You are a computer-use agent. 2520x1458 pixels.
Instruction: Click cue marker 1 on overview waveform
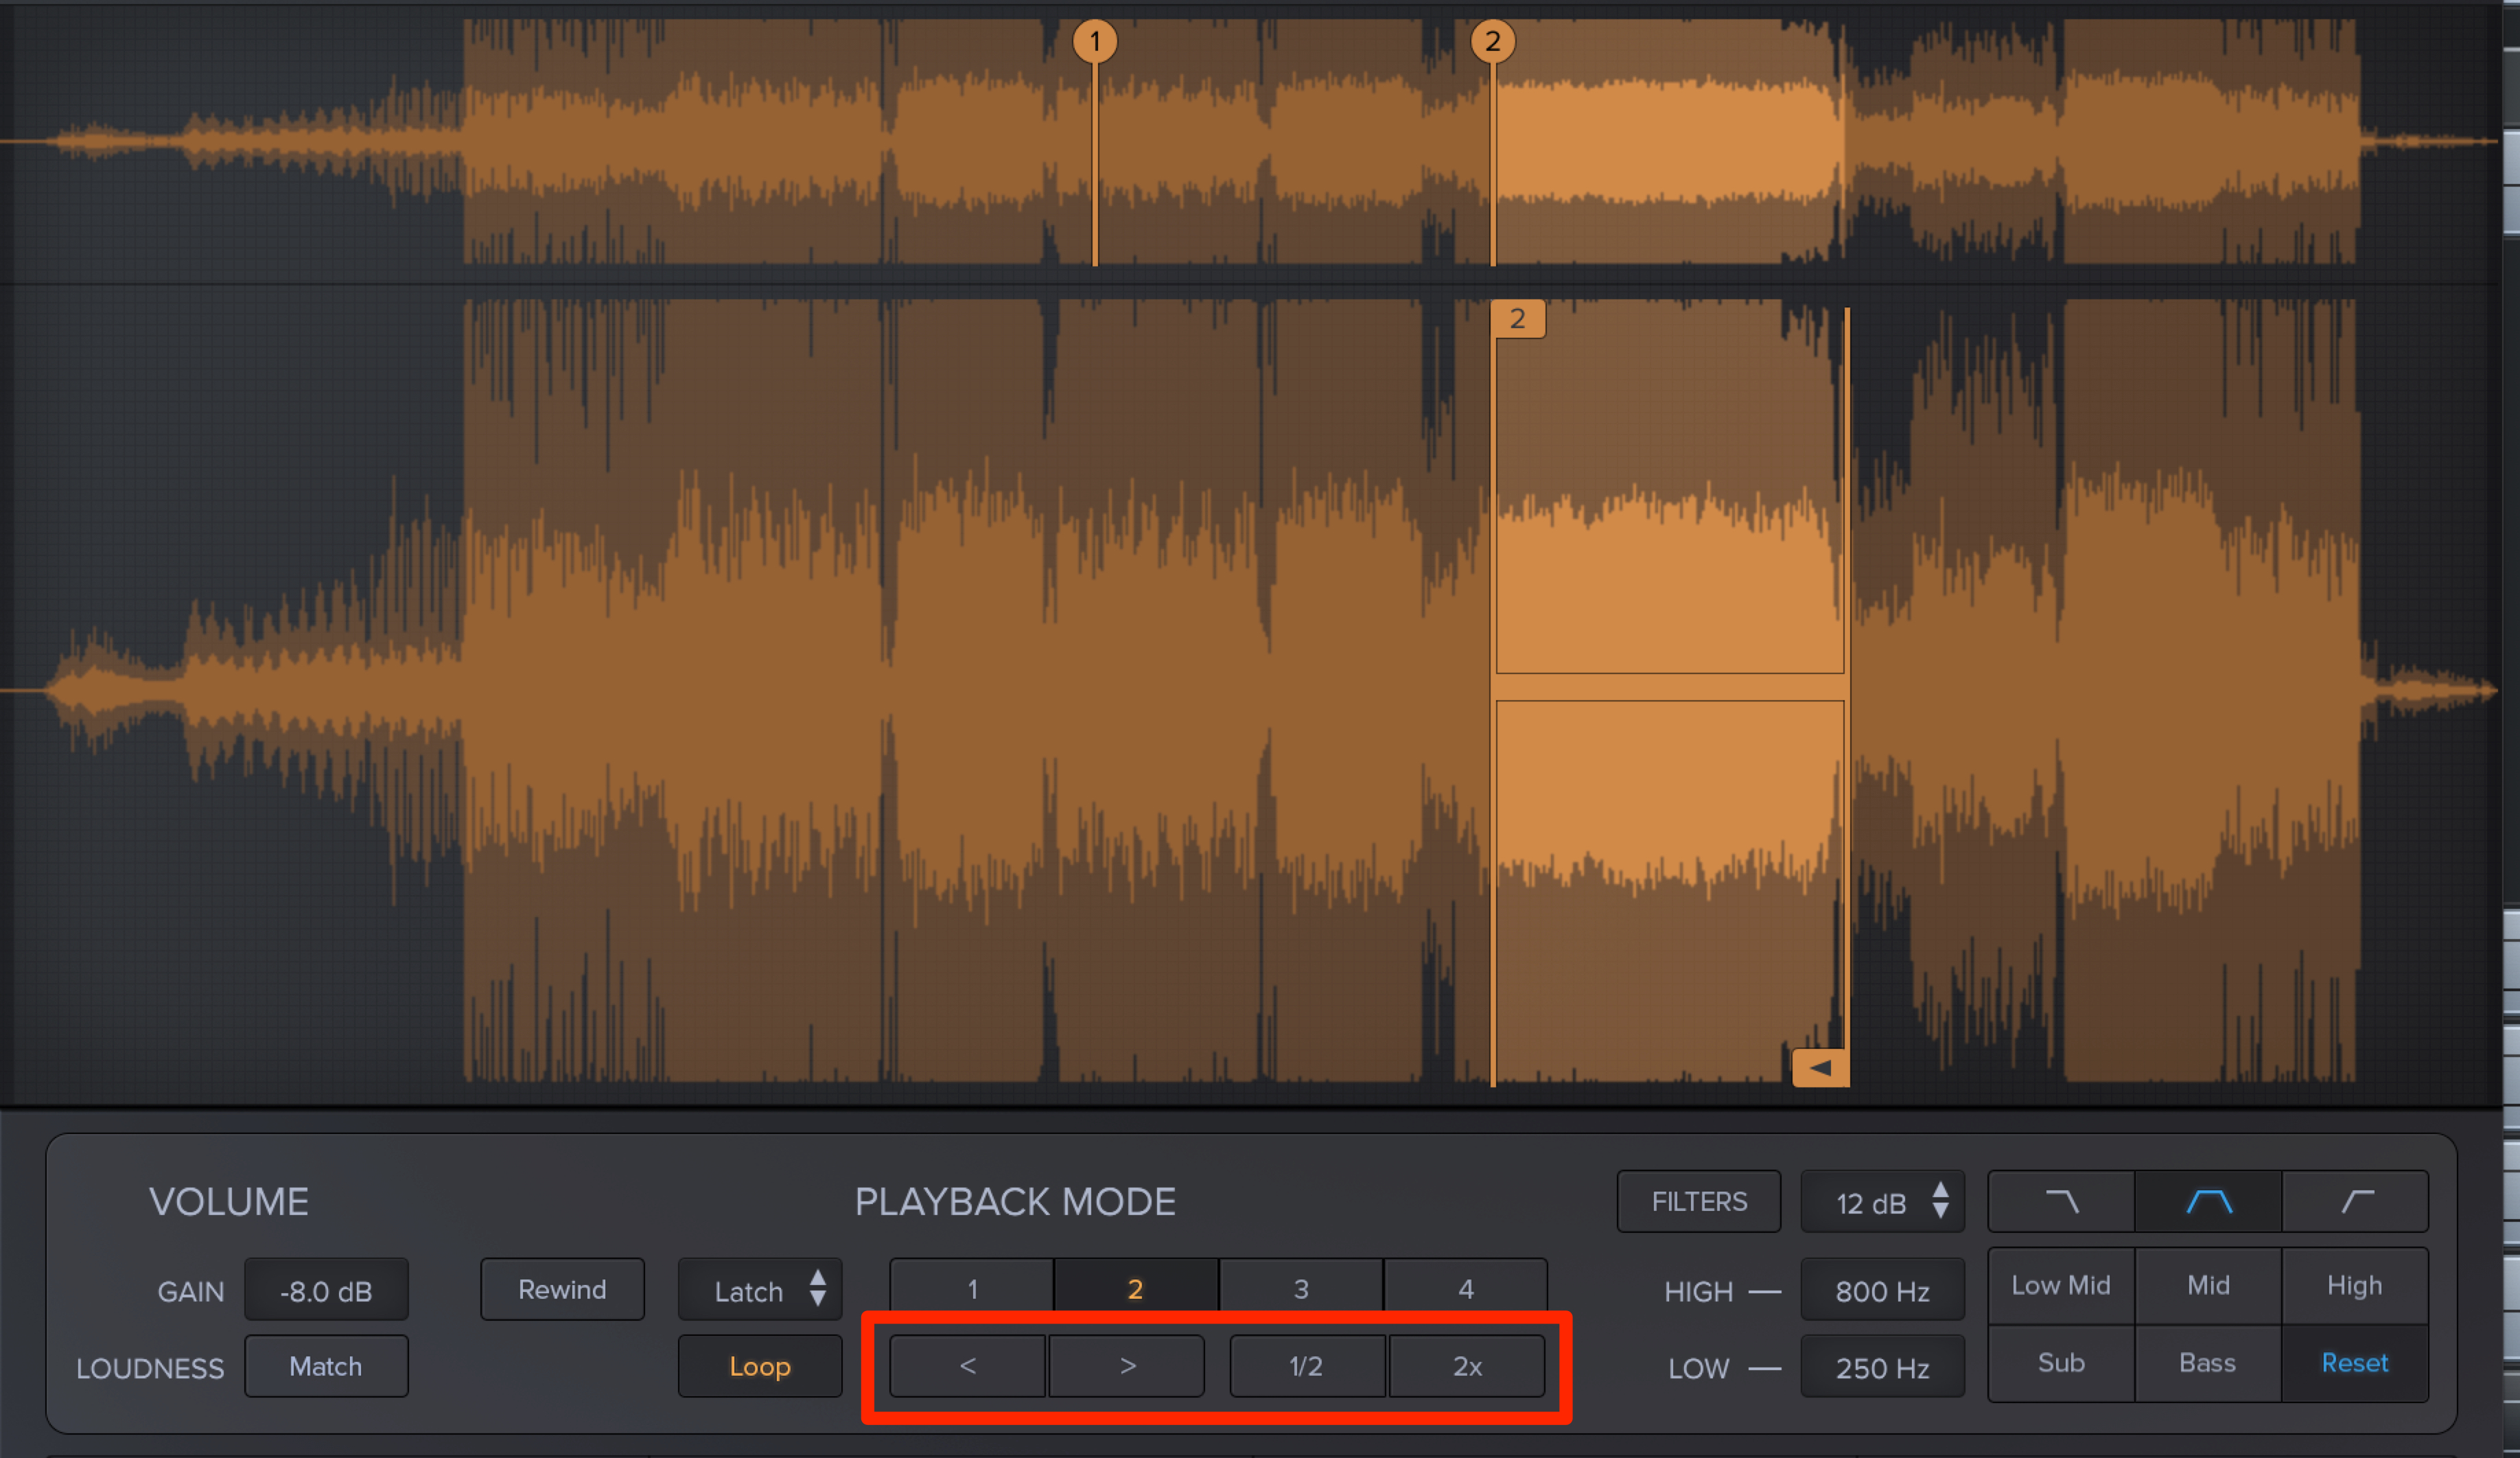click(x=1095, y=41)
